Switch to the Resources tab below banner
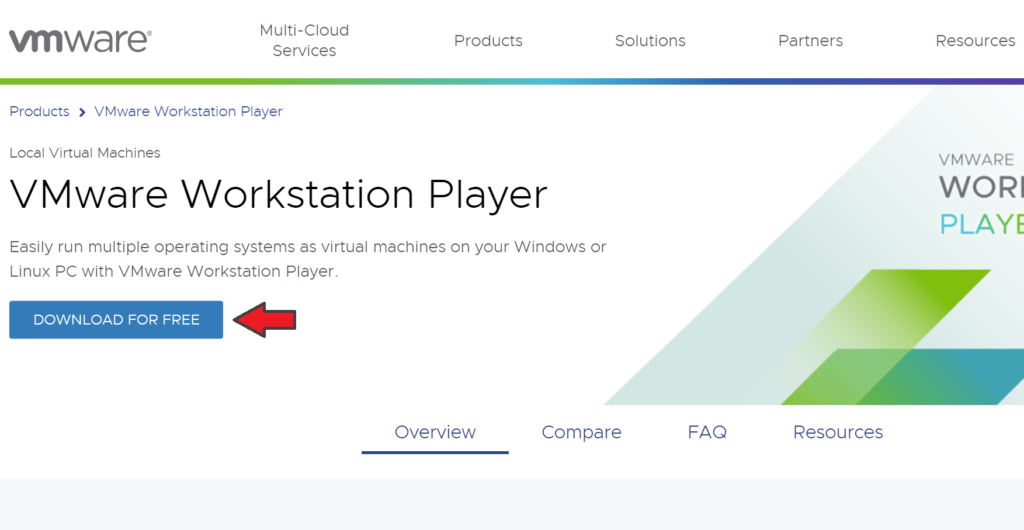This screenshot has width=1024, height=530. (838, 432)
